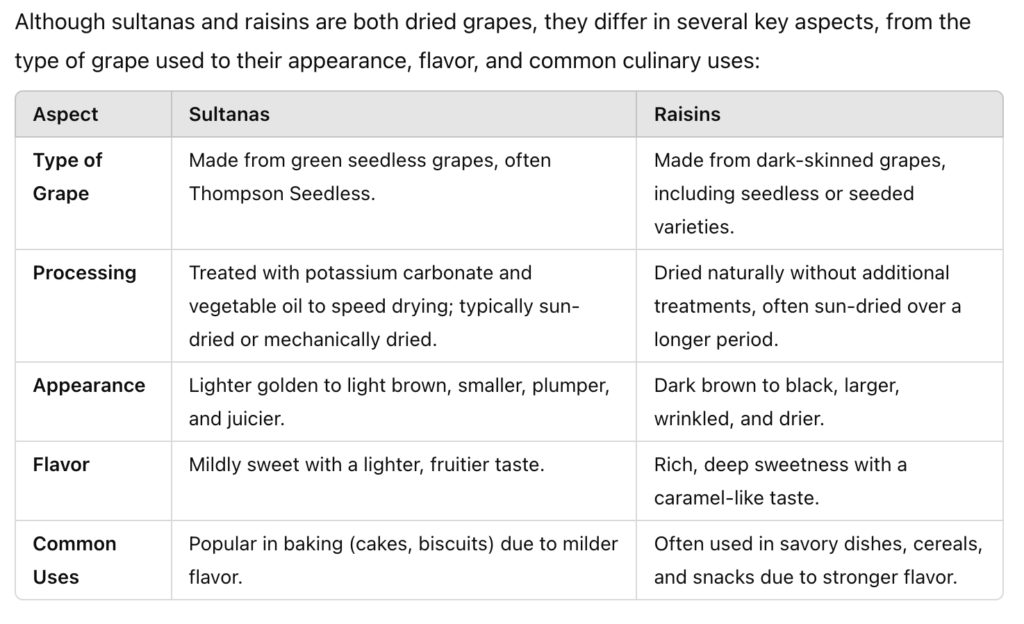Image resolution: width=1024 pixels, height=624 pixels.
Task: Click the Sultanas column header
Action: tap(229, 114)
